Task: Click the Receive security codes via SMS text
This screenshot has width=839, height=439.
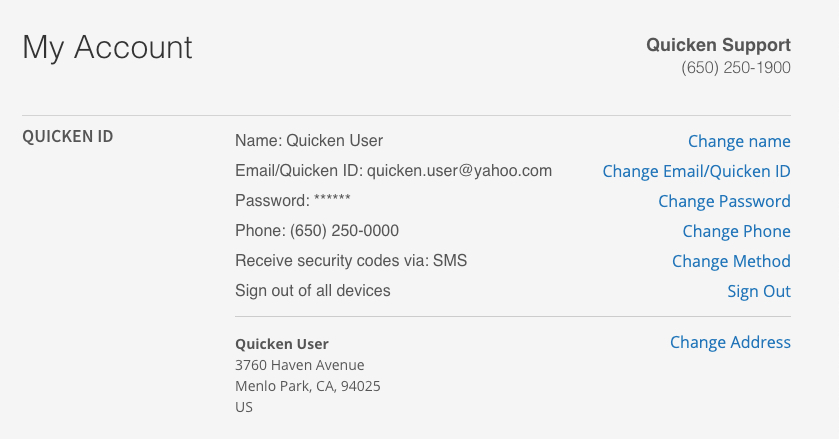Action: [351, 261]
